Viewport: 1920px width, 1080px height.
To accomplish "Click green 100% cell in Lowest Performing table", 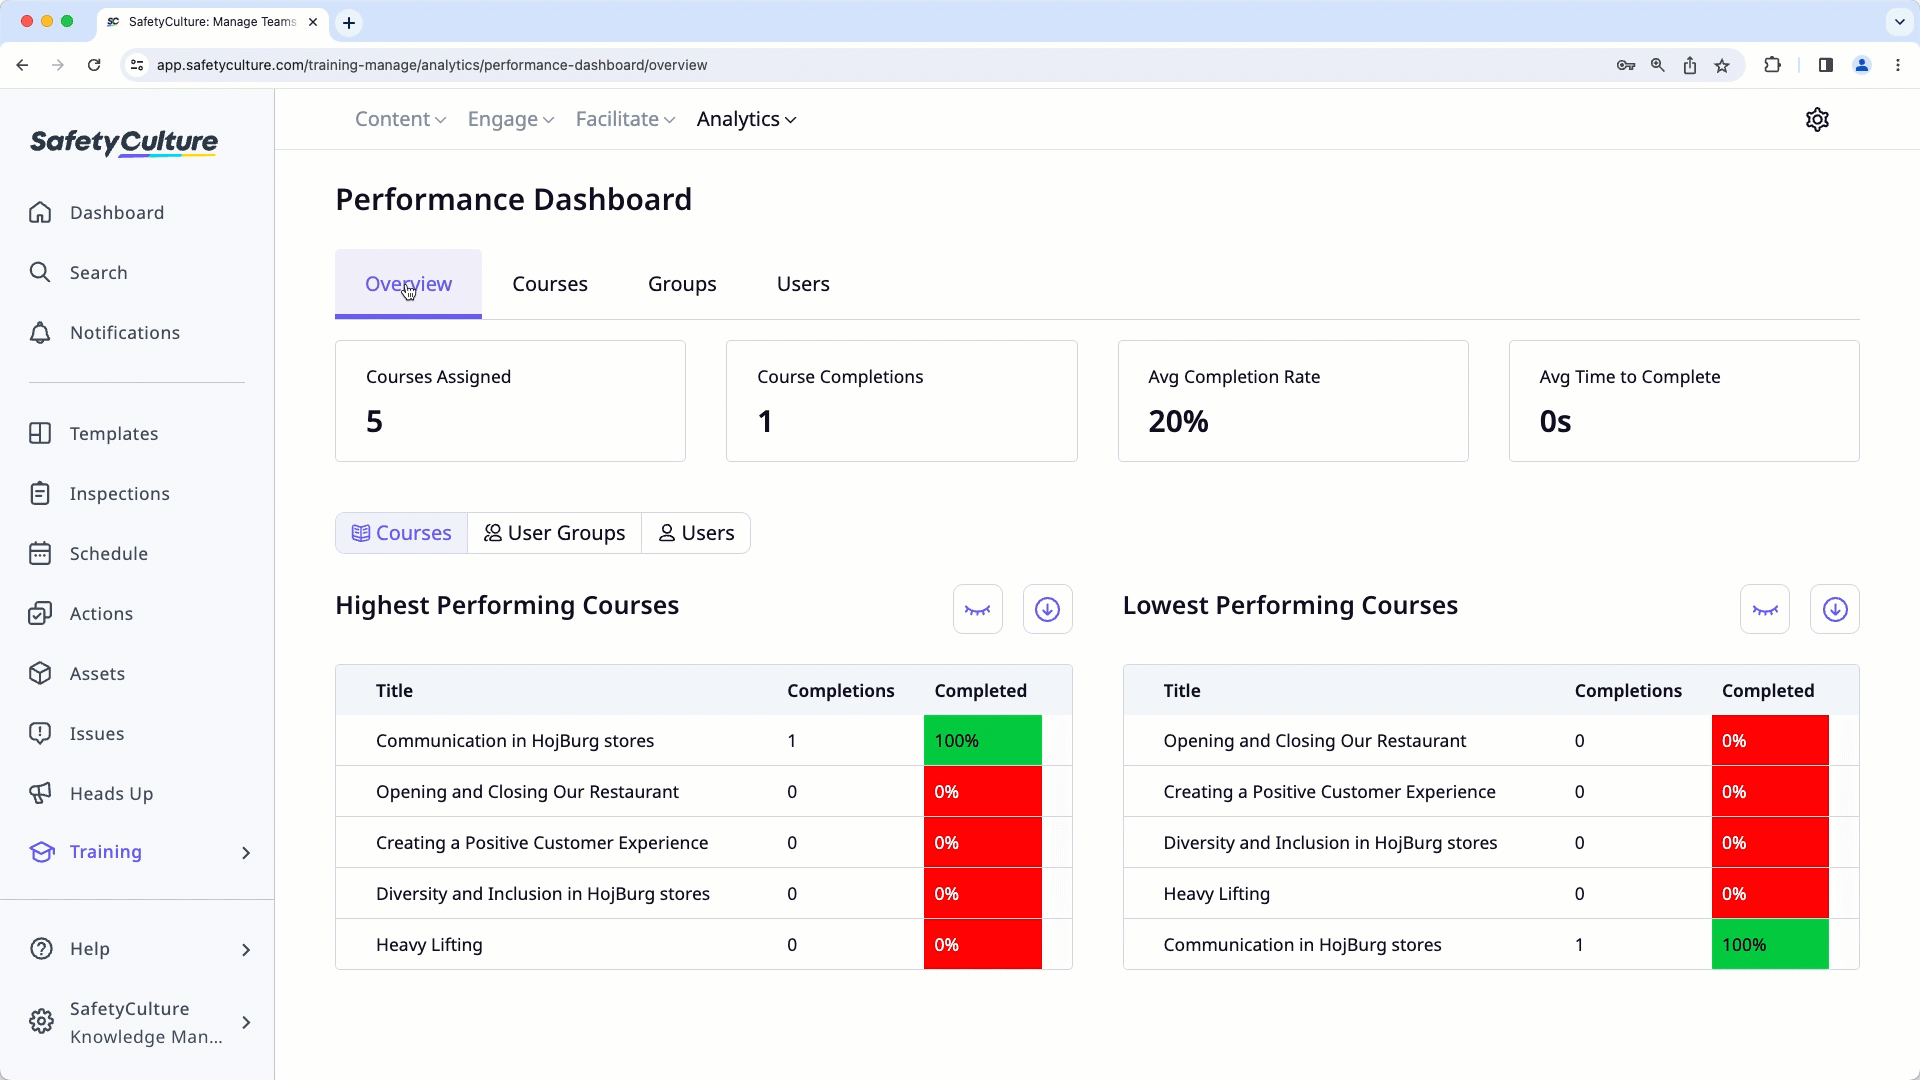I will (x=1769, y=945).
